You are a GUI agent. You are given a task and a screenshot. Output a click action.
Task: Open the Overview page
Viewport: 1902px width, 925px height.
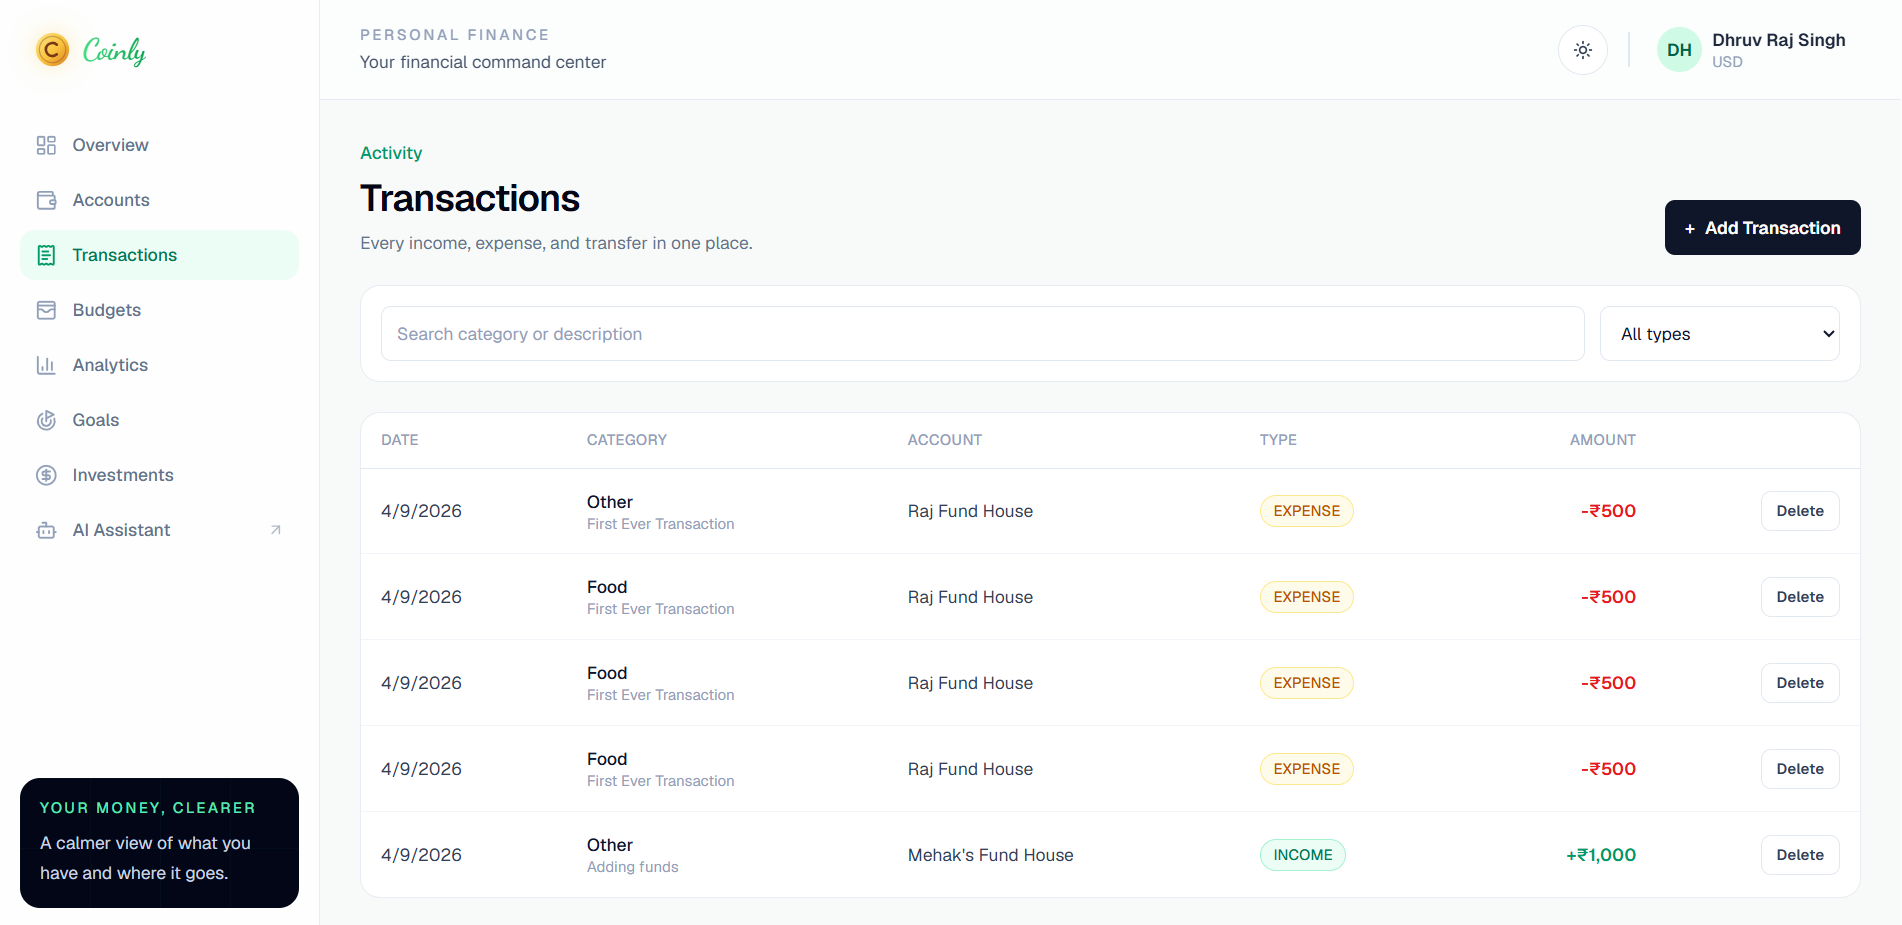(159, 145)
